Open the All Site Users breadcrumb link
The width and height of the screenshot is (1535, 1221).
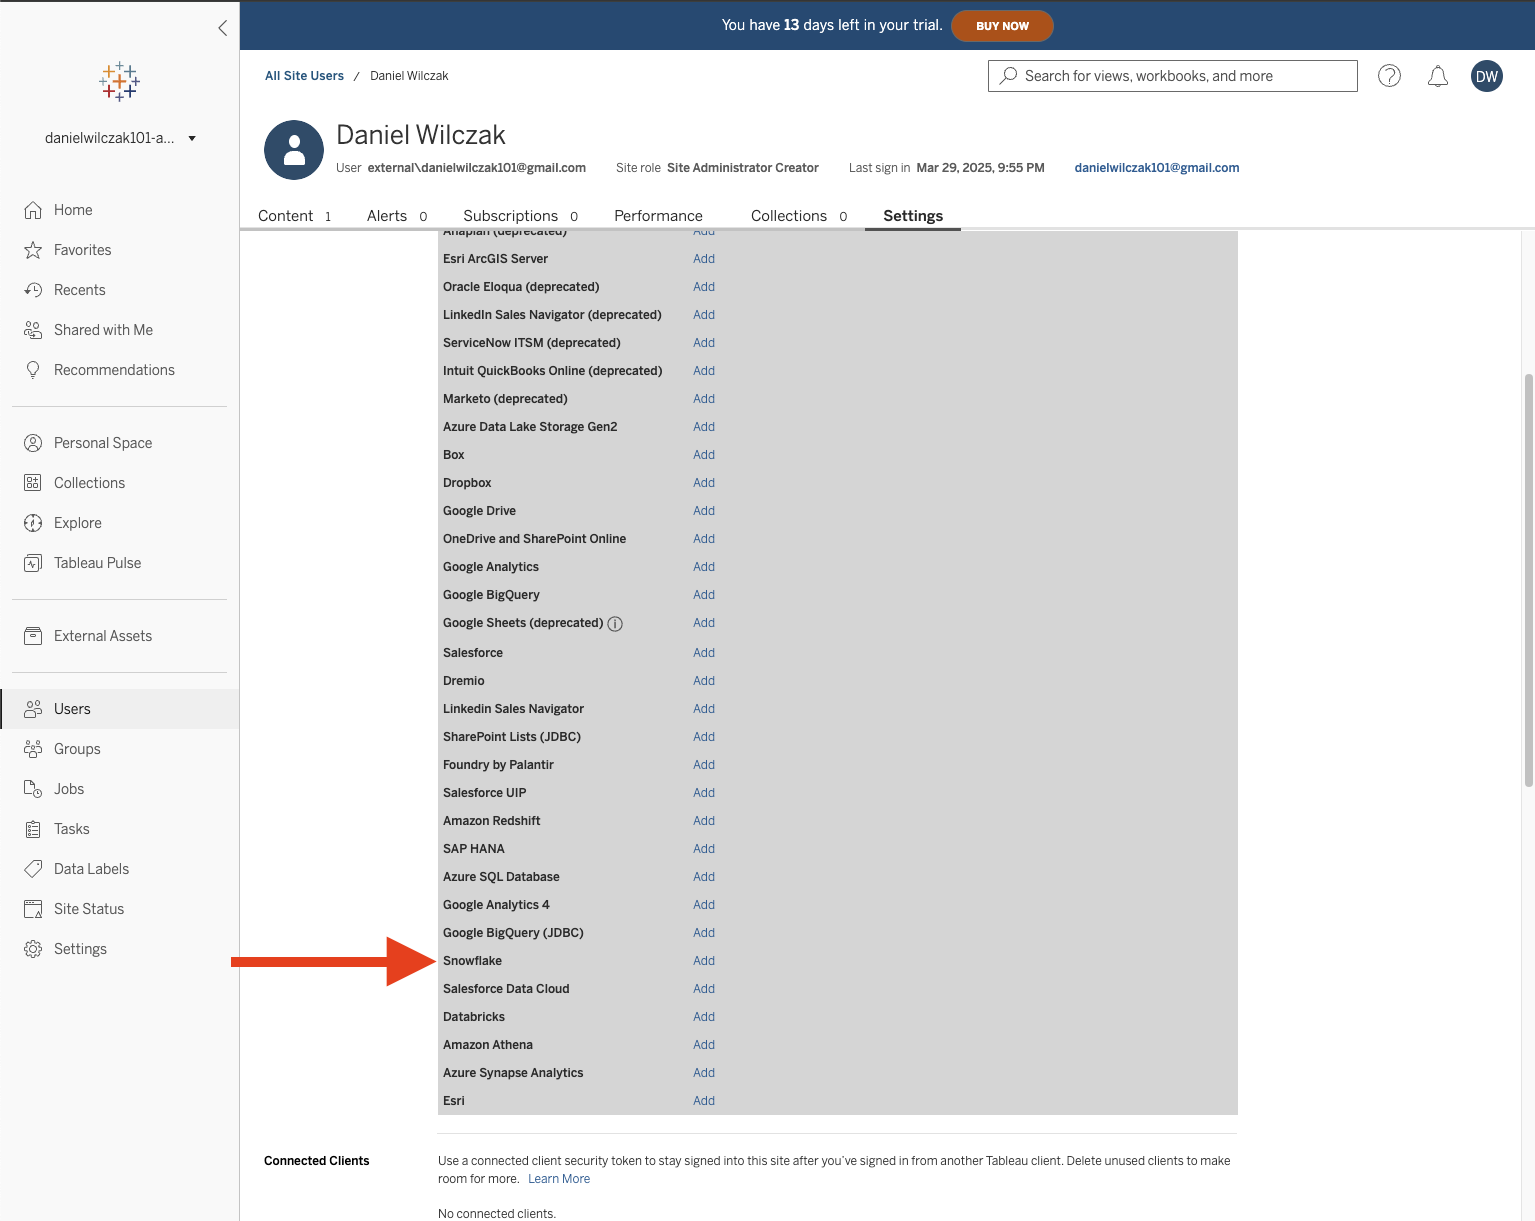(304, 76)
